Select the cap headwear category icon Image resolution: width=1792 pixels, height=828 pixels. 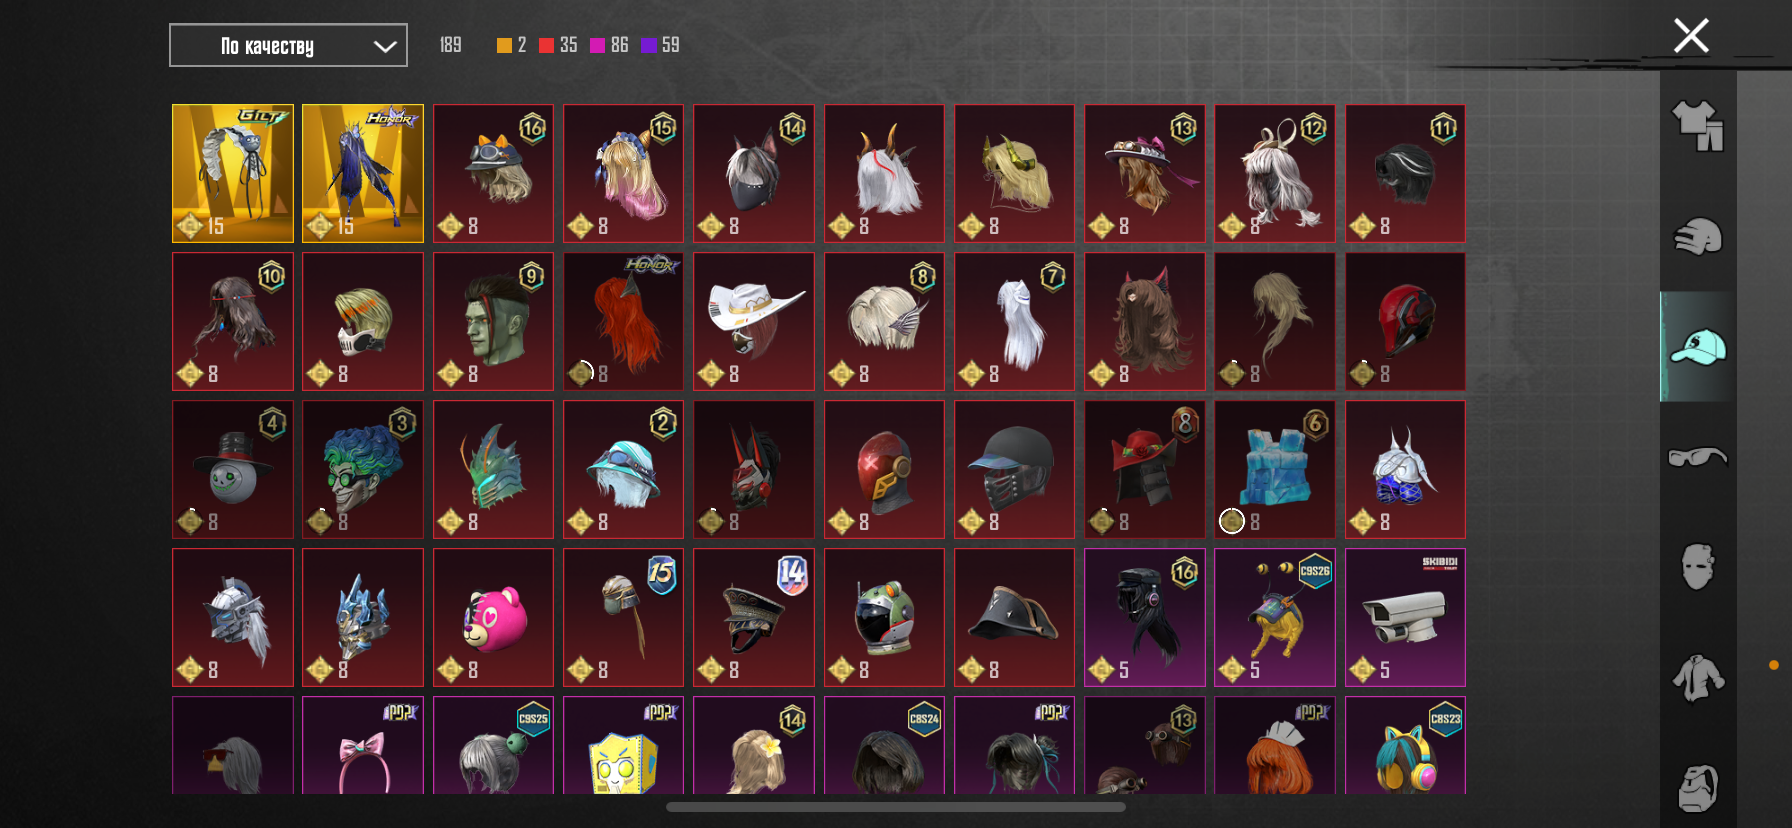1698,347
